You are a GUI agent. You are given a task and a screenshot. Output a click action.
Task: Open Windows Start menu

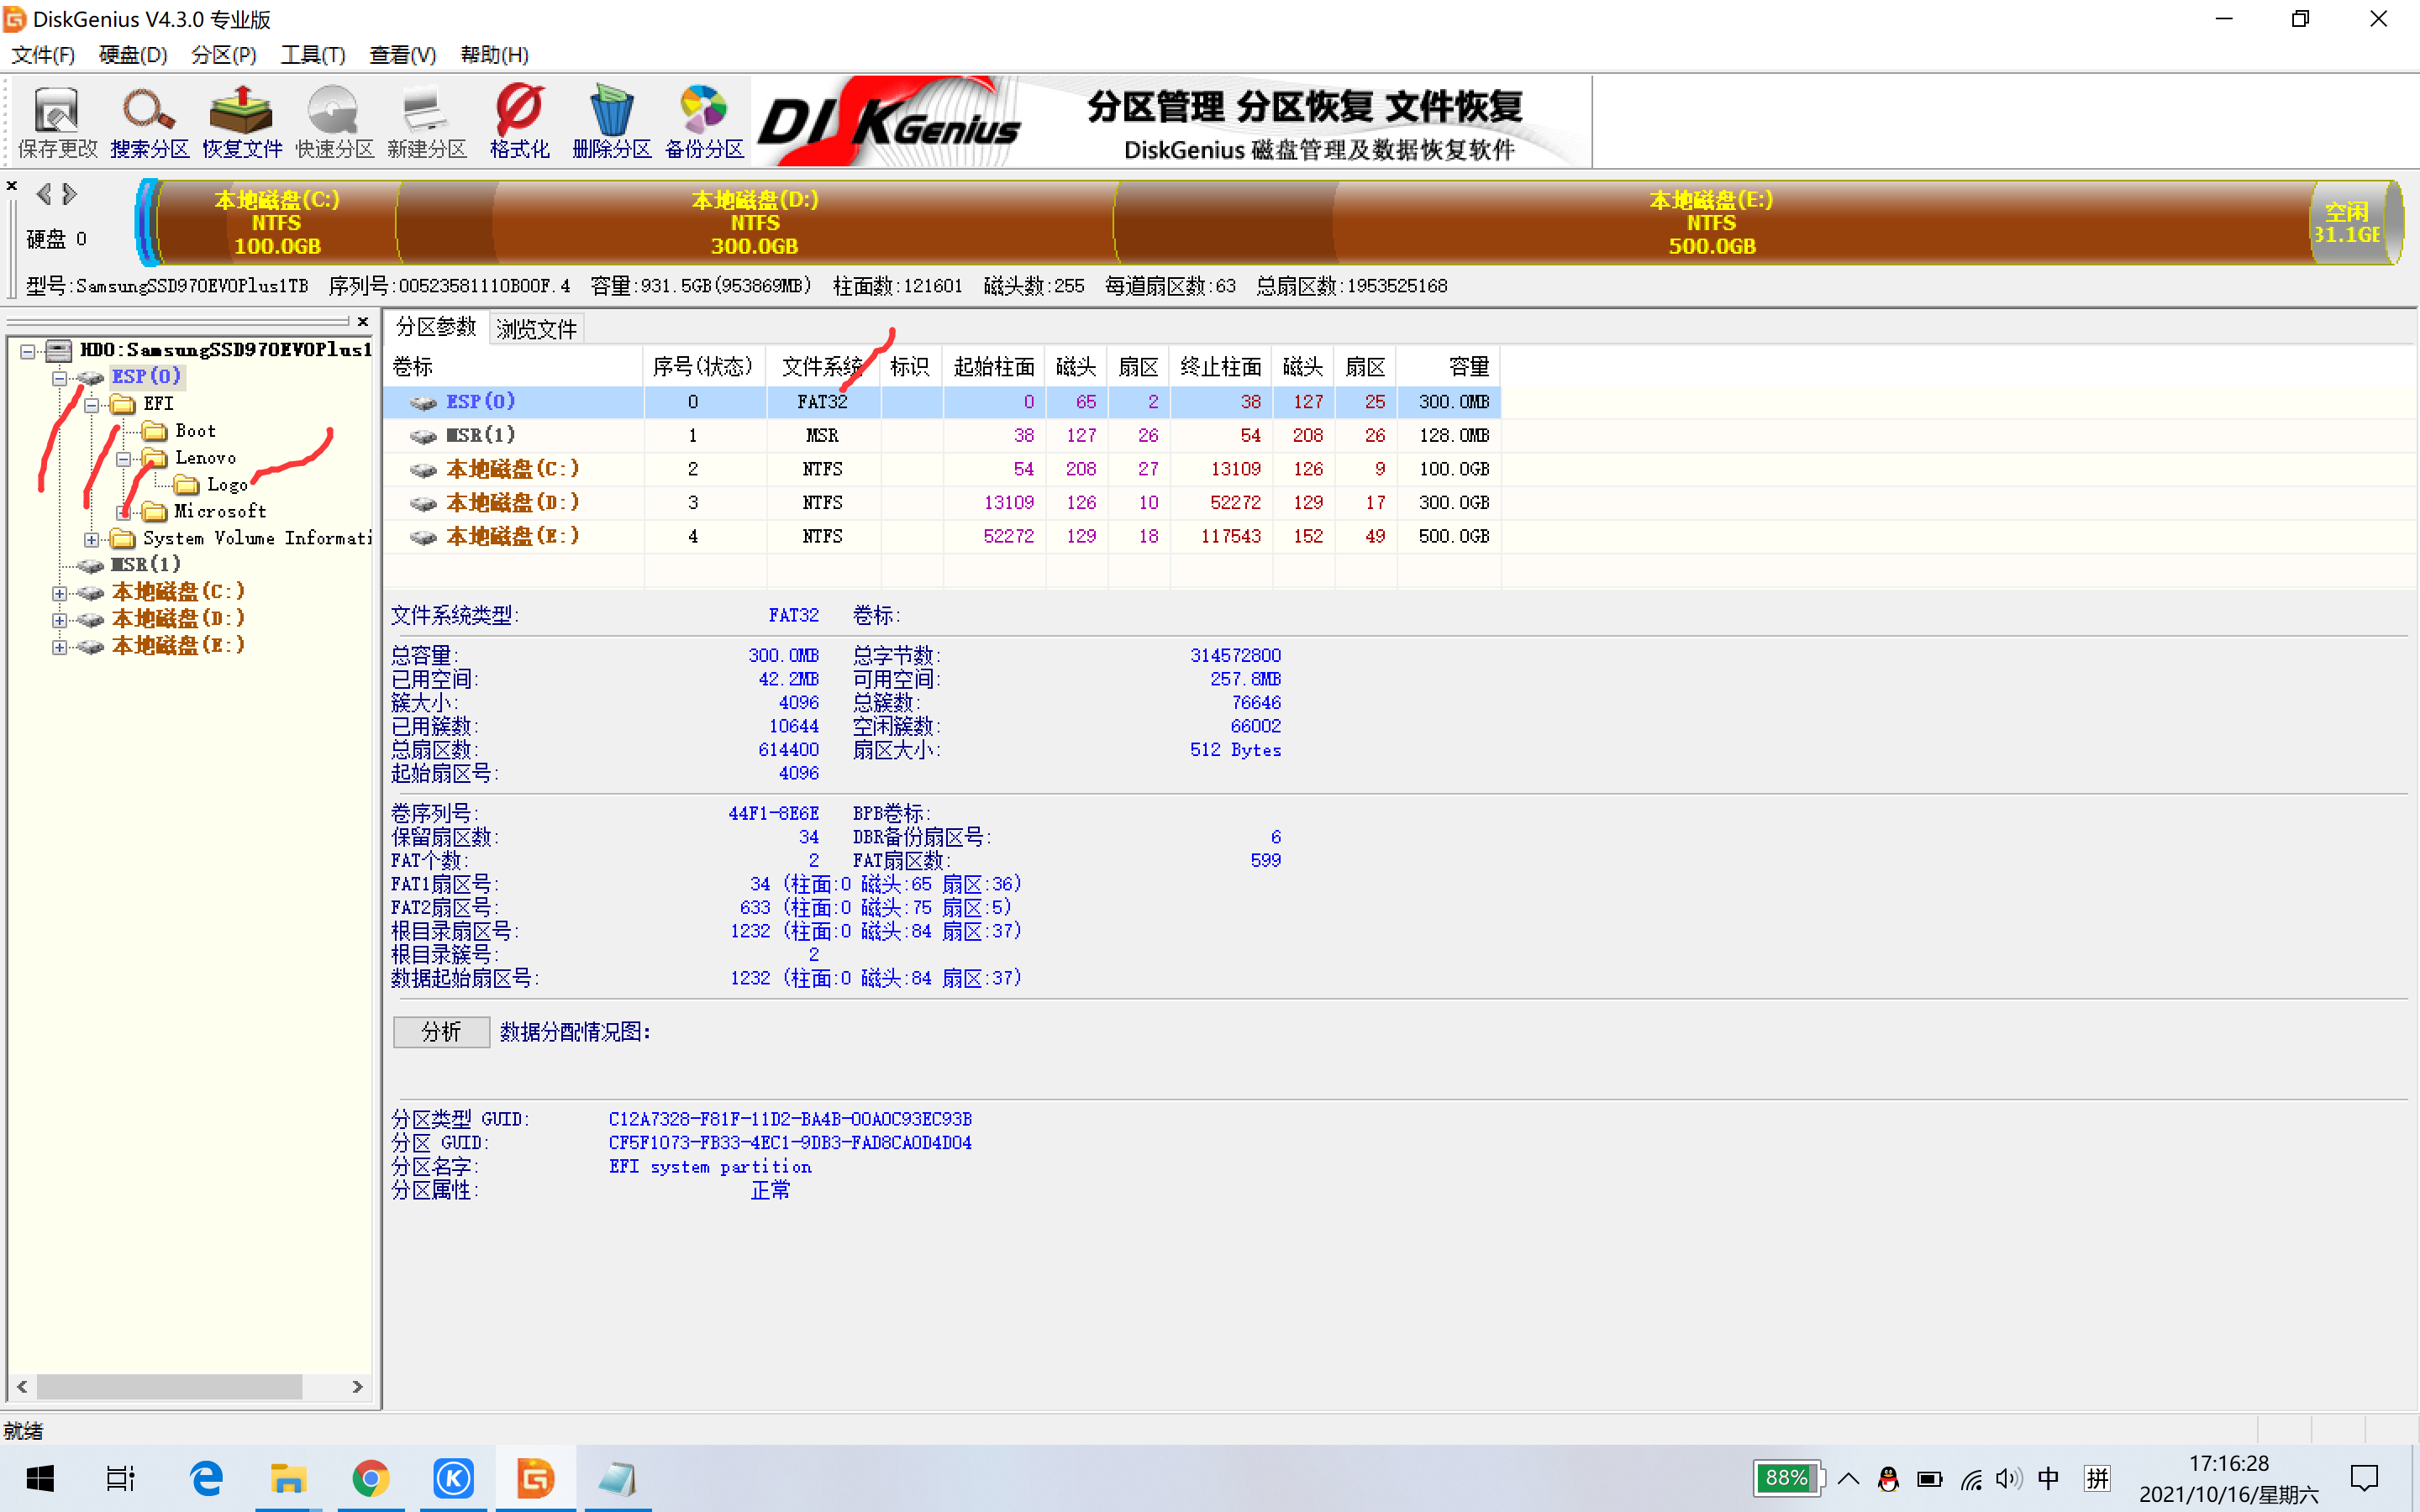[40, 1478]
